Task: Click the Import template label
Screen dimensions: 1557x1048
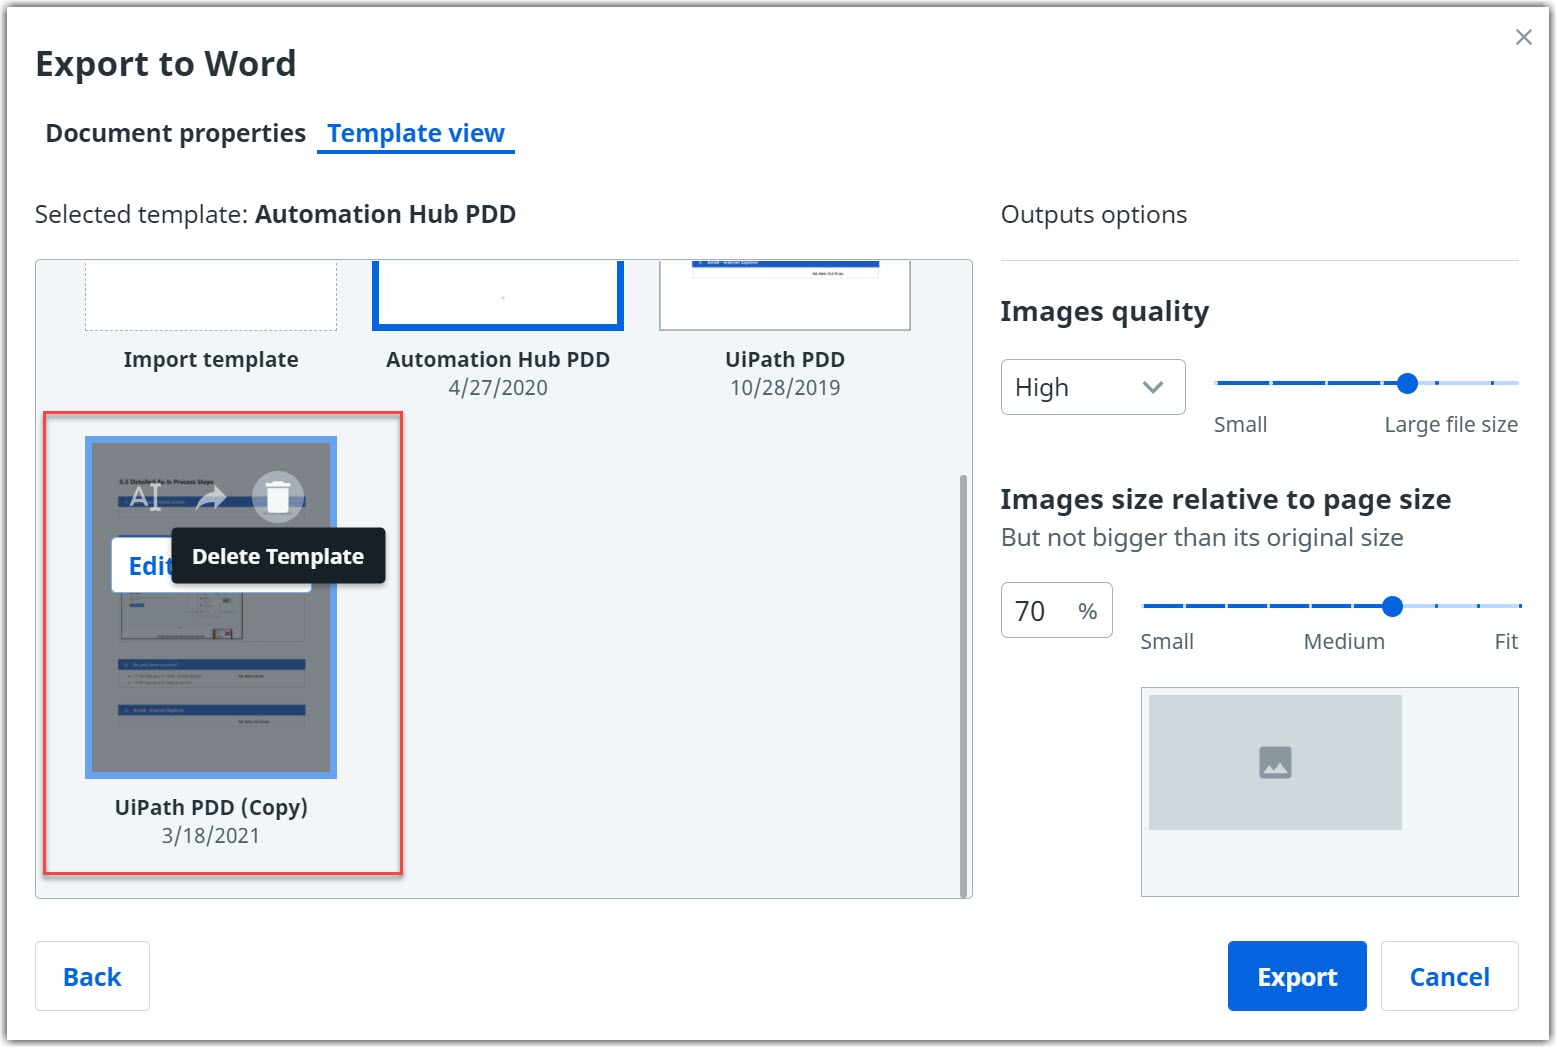Action: tap(211, 359)
